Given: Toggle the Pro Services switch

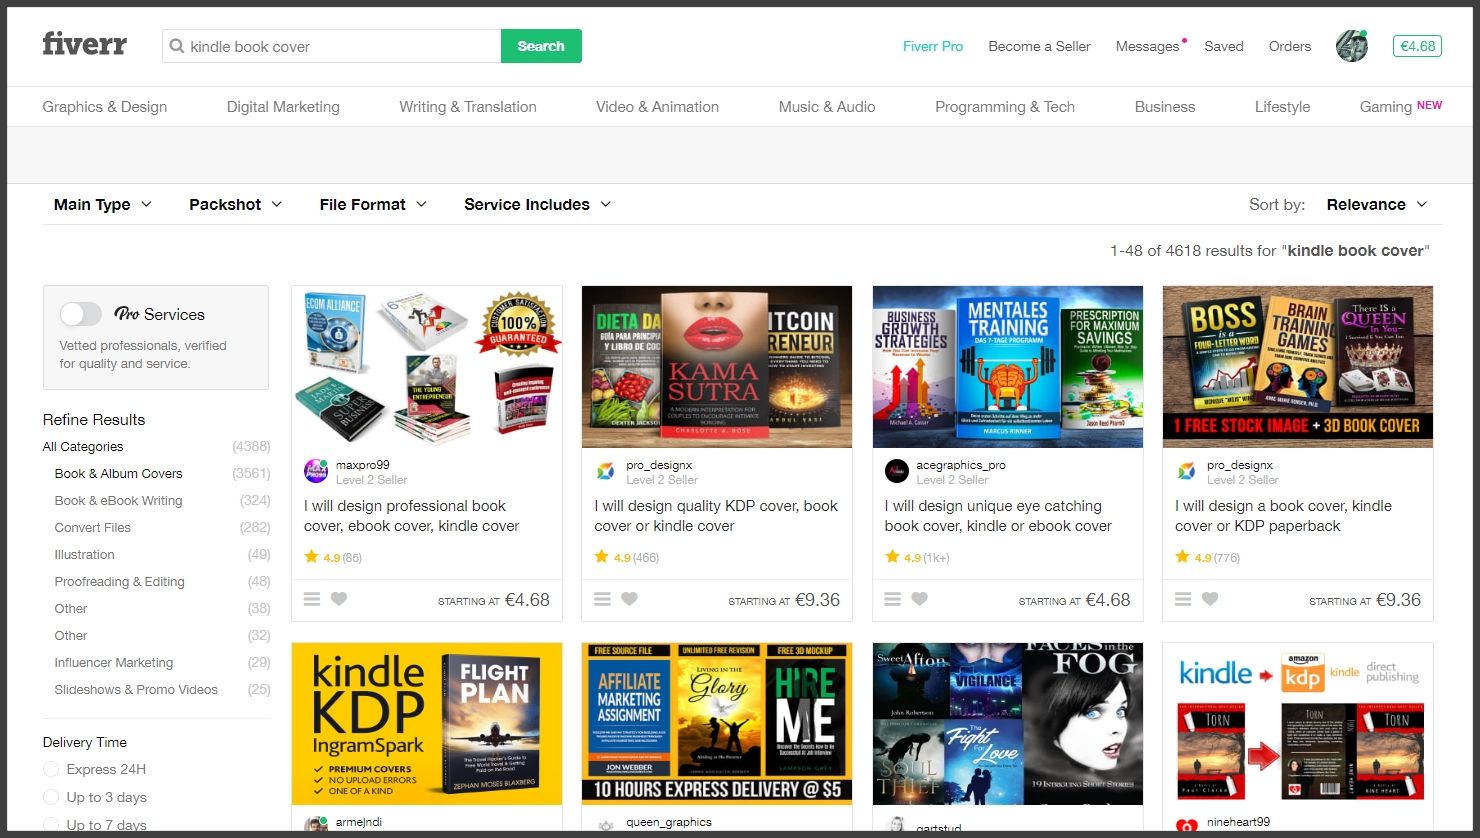Looking at the screenshot, I should pyautogui.click(x=80, y=314).
